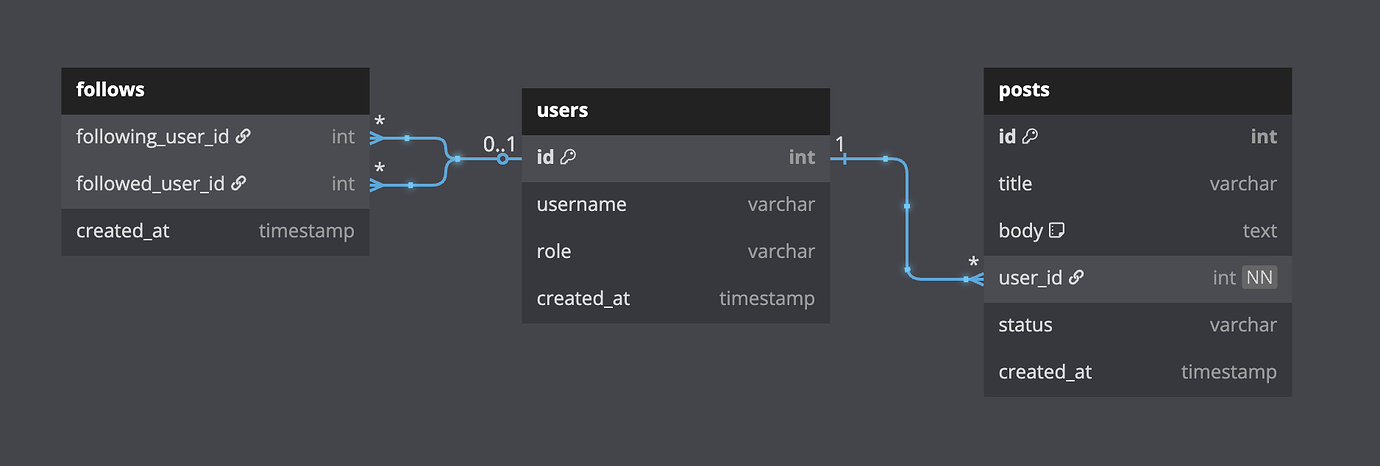Image resolution: width=1380 pixels, height=466 pixels.
Task: Click the key icon beside users id
Action: pos(568,157)
